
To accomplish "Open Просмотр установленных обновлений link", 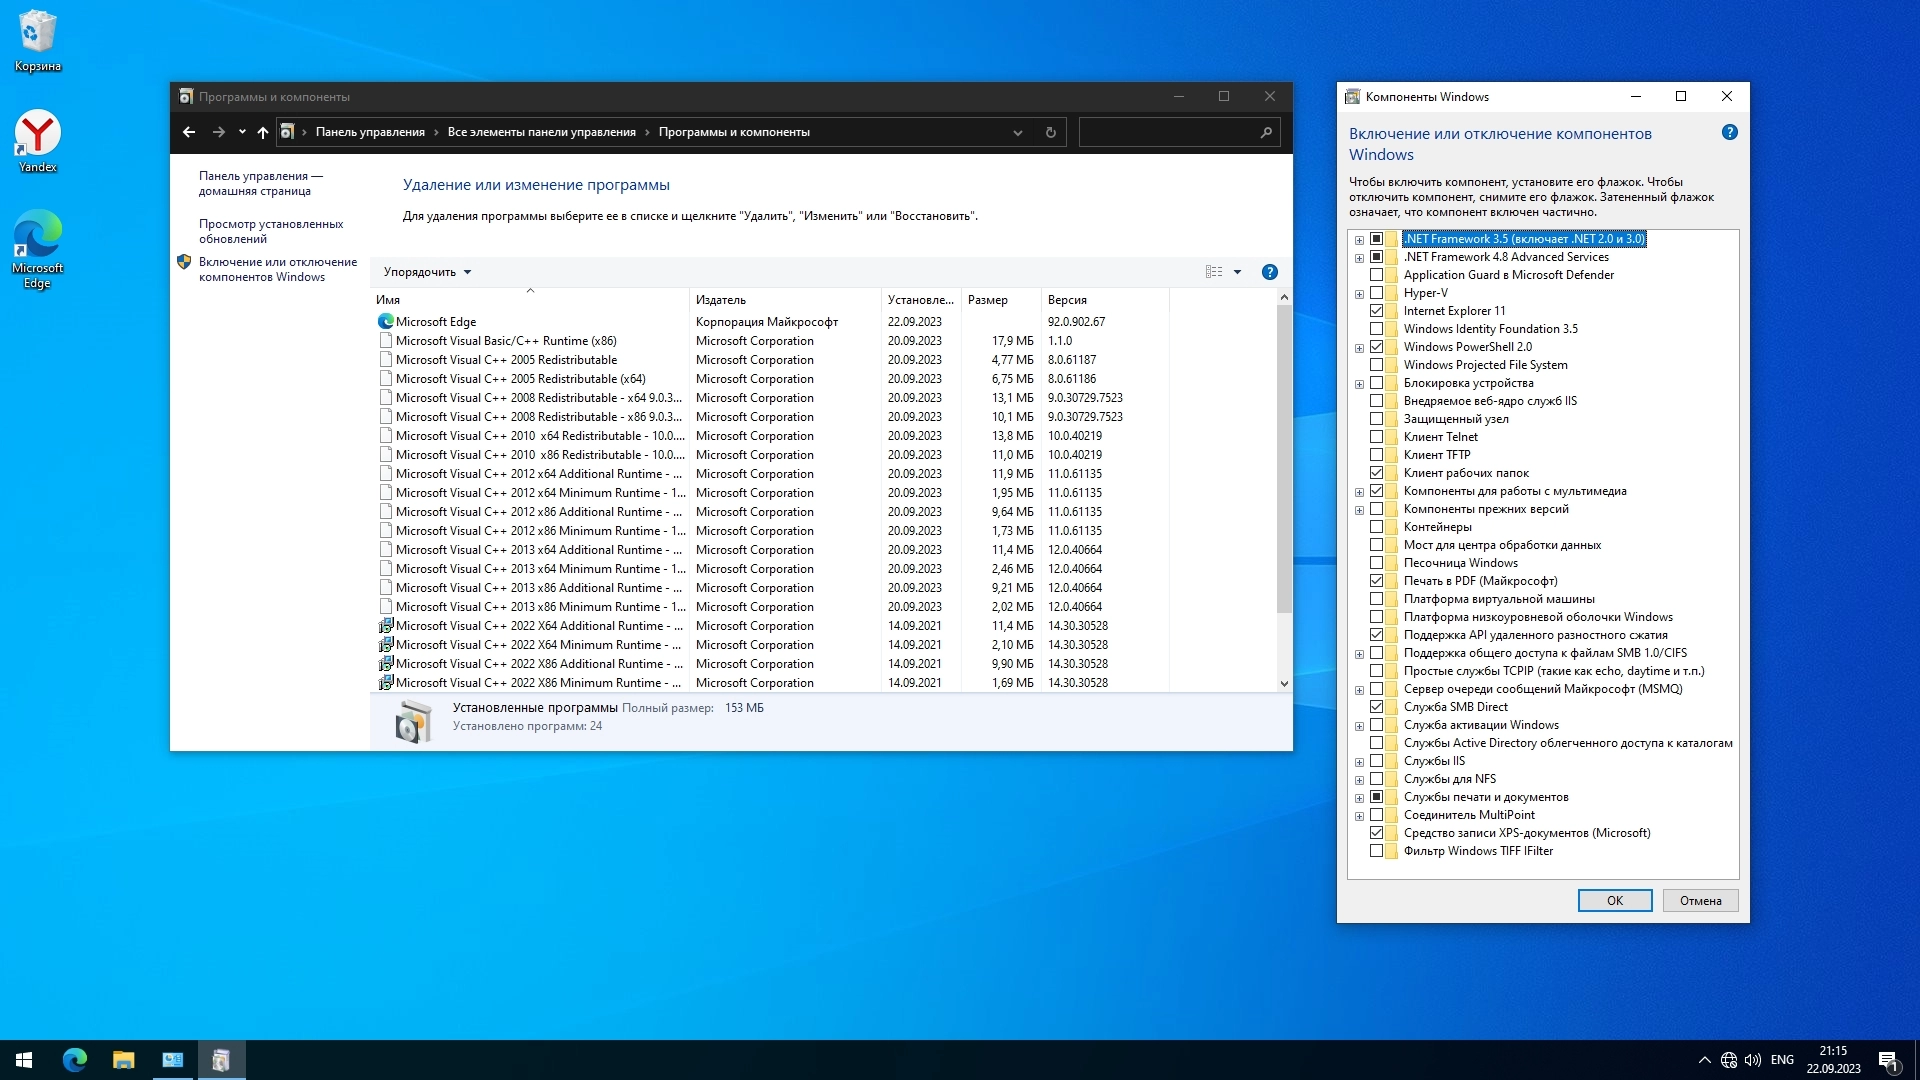I will (x=270, y=231).
